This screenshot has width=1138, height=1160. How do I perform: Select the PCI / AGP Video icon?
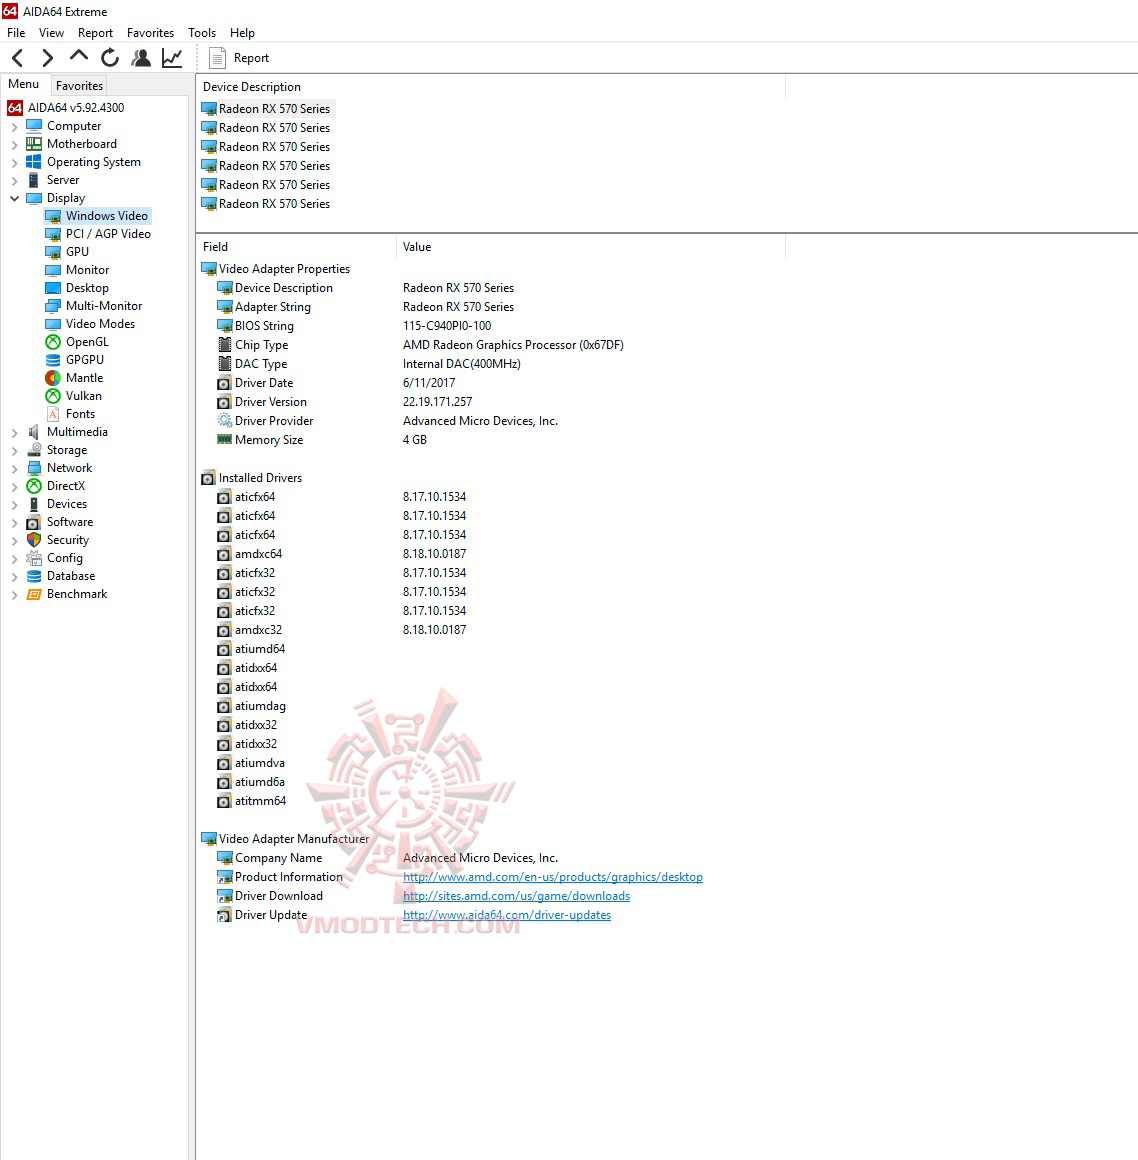(53, 234)
